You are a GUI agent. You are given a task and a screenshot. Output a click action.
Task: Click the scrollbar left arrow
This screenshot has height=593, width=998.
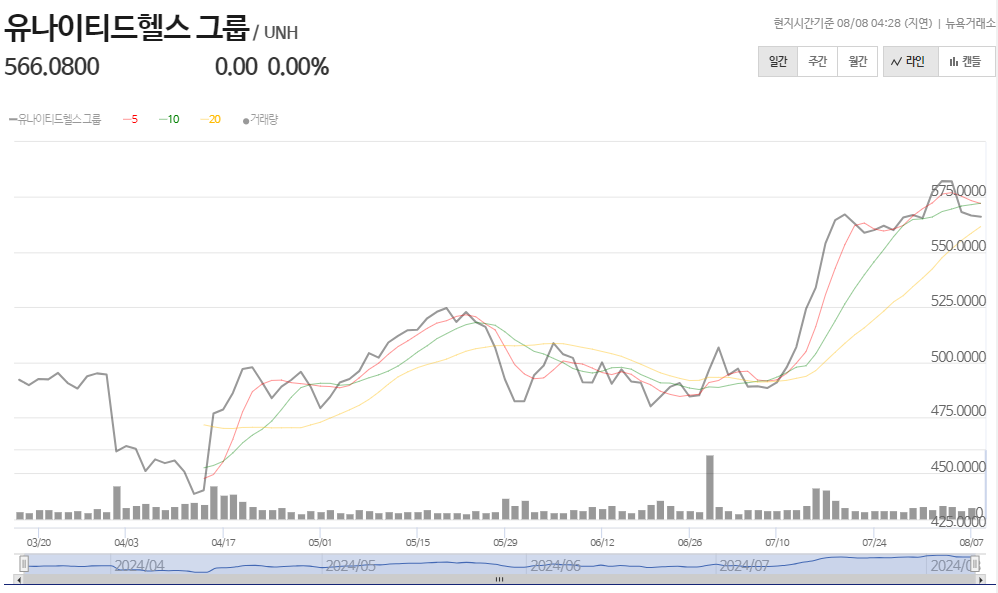tap(18, 580)
